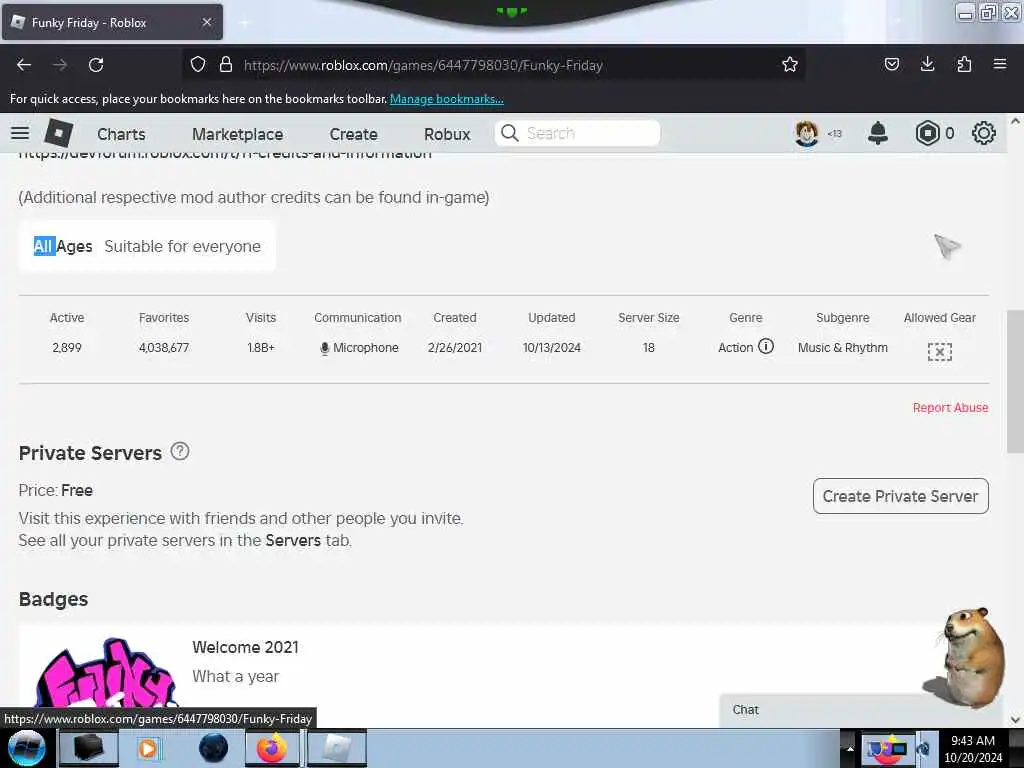Click the Welcome 2021 badge title
1024x768 pixels.
[245, 647]
